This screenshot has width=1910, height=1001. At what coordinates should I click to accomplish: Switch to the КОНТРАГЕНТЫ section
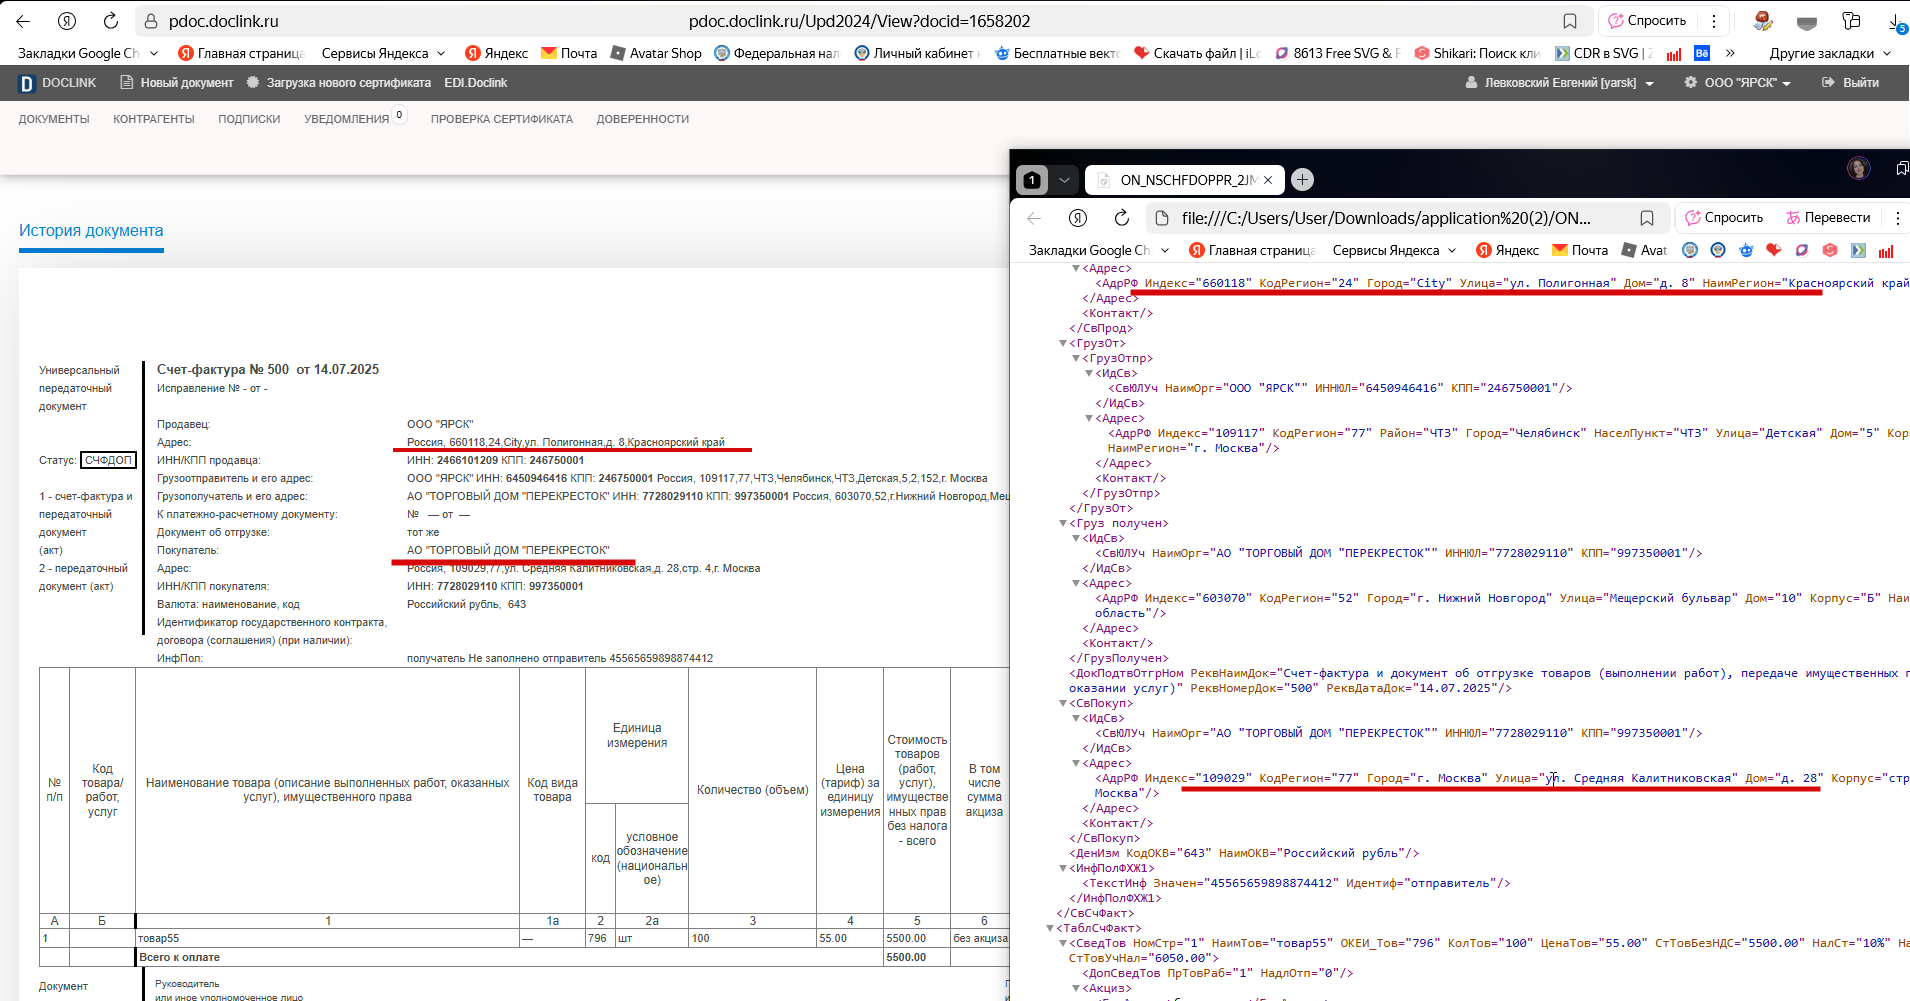[154, 119]
